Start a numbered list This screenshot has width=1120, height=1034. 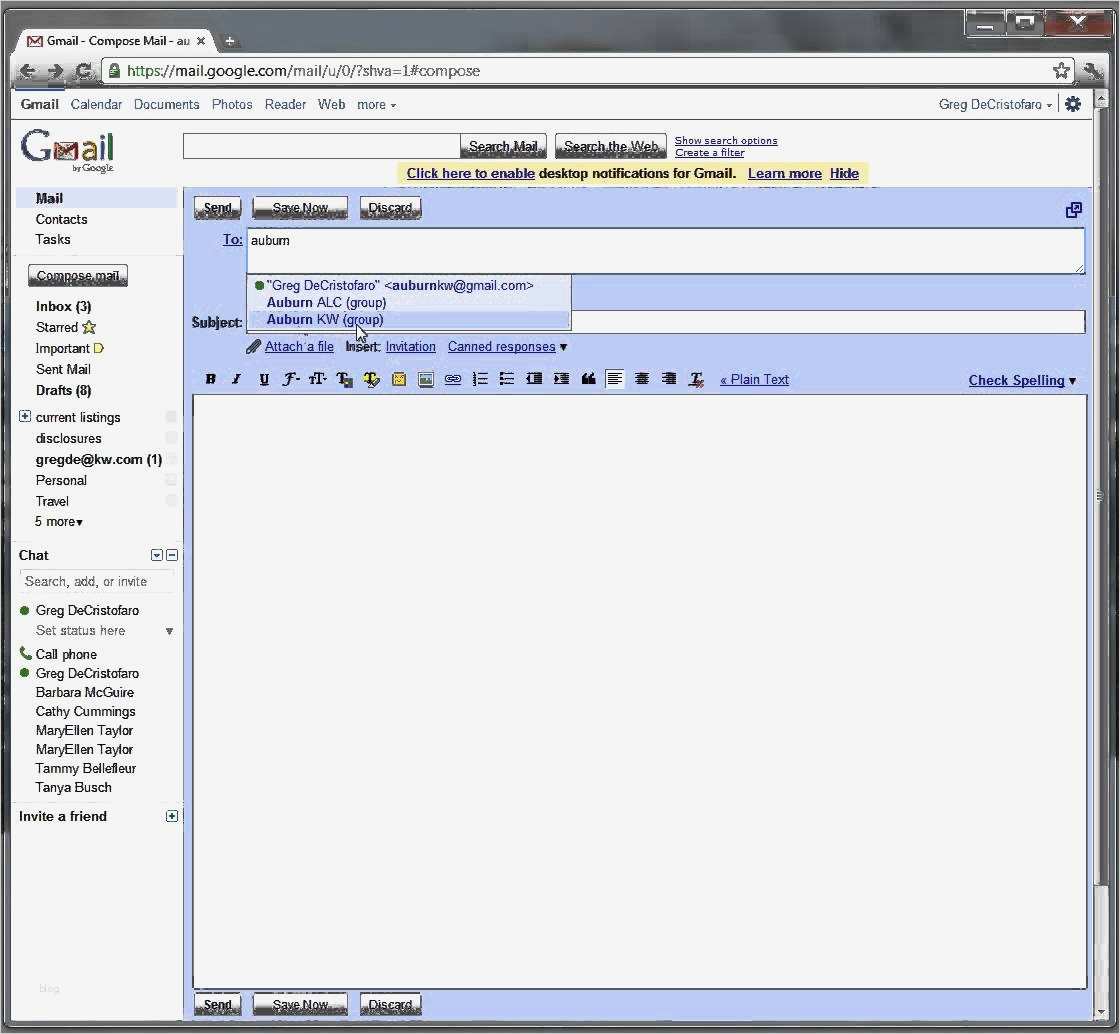coord(480,379)
